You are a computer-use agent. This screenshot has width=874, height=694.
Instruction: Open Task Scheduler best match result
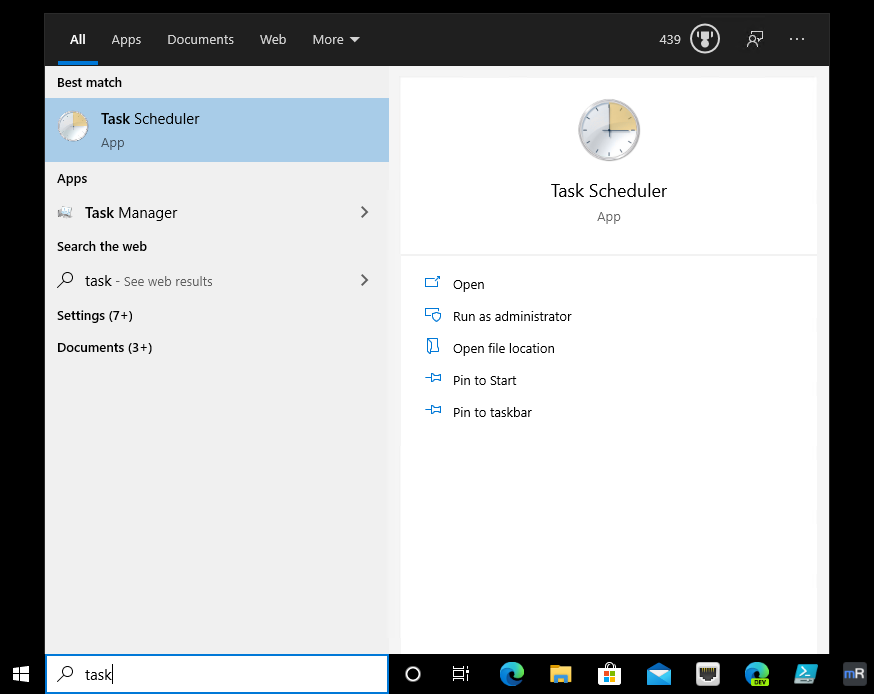click(217, 130)
